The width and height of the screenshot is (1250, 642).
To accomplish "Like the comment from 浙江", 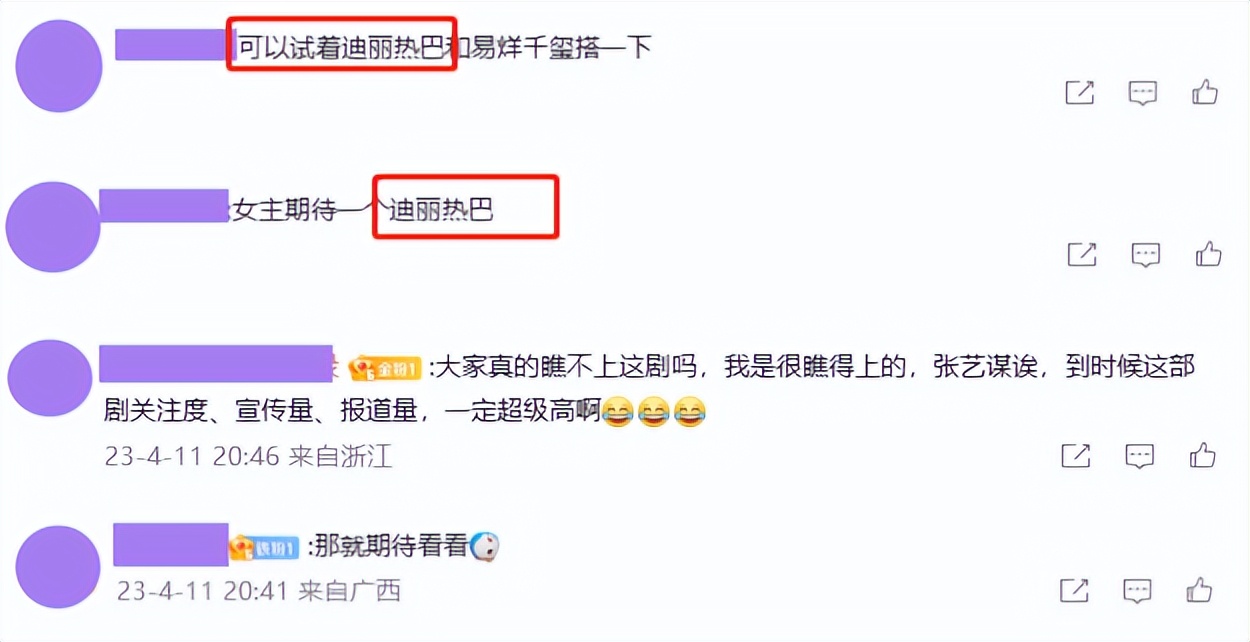I will pos(1202,455).
